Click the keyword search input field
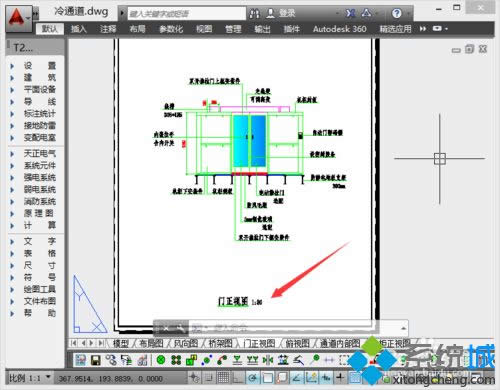 (x=187, y=14)
